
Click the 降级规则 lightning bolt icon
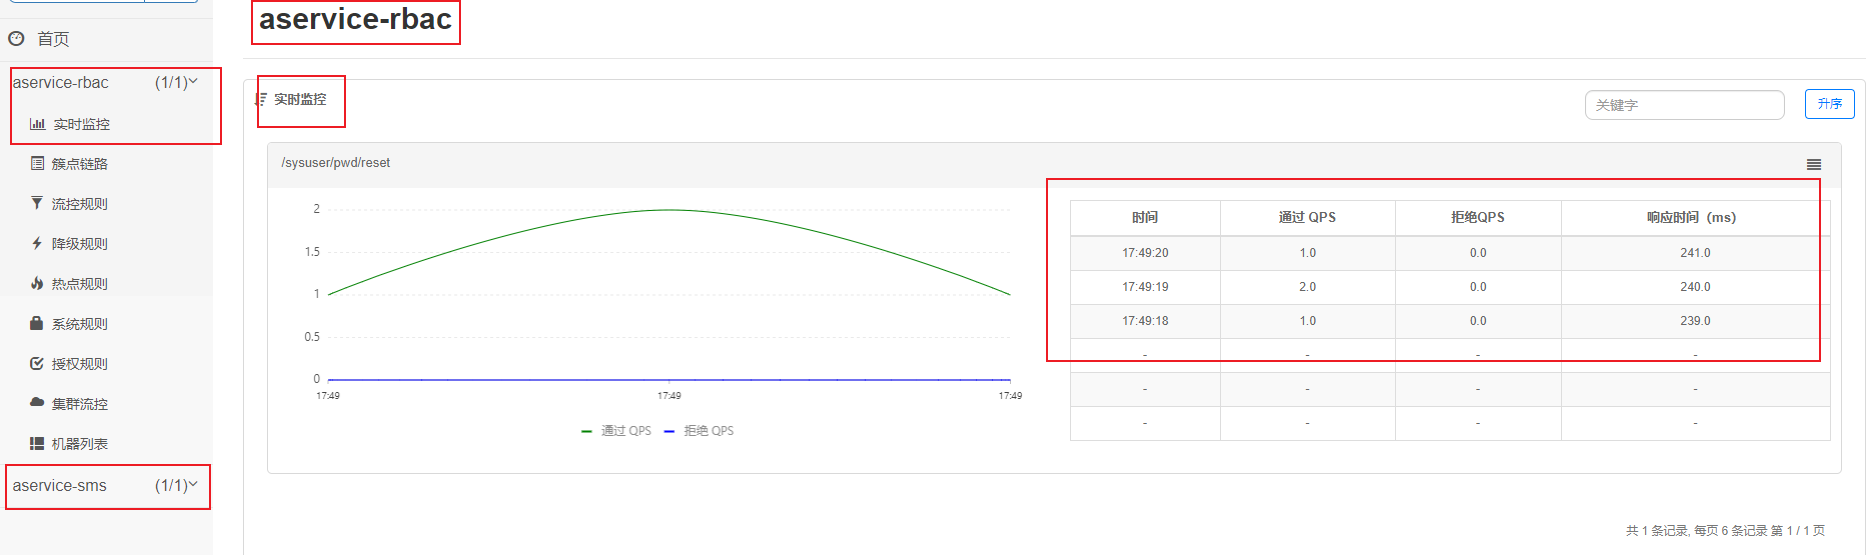[37, 243]
